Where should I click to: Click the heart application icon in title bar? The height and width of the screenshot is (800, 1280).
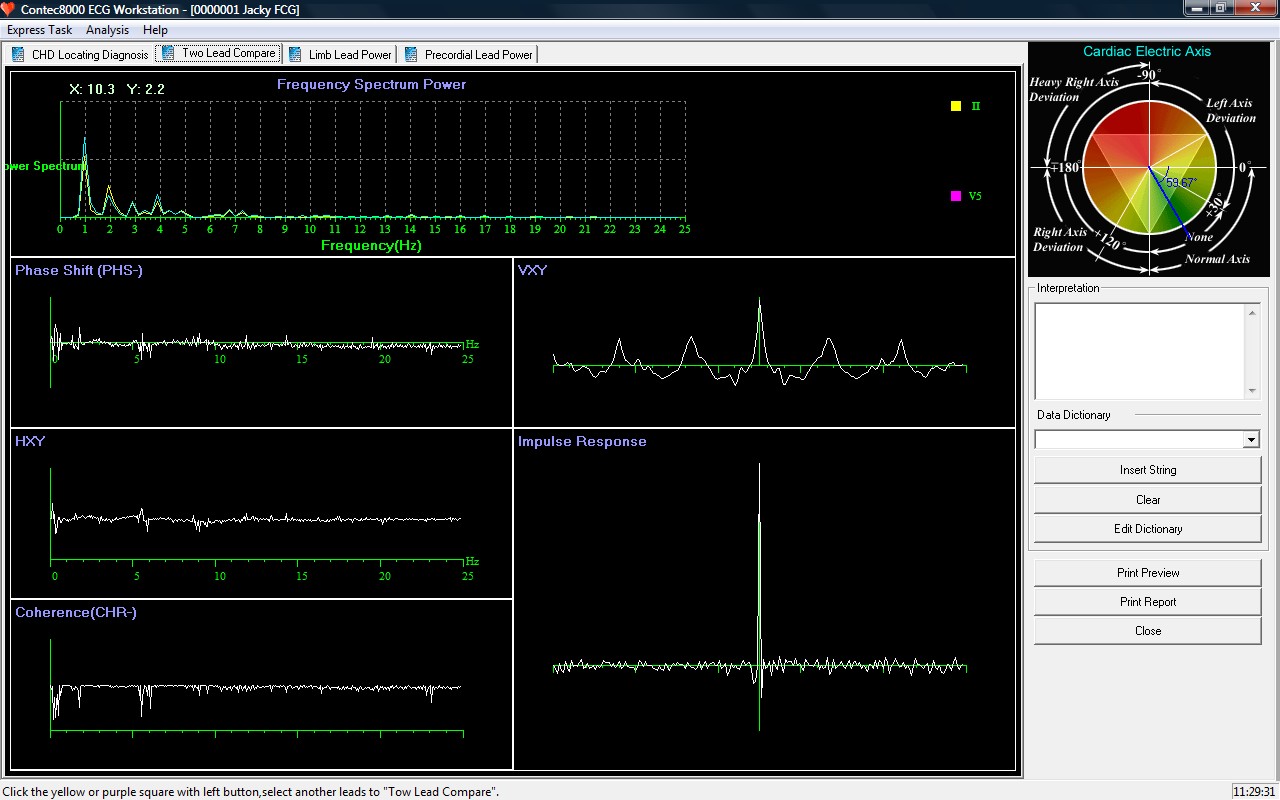[8, 9]
